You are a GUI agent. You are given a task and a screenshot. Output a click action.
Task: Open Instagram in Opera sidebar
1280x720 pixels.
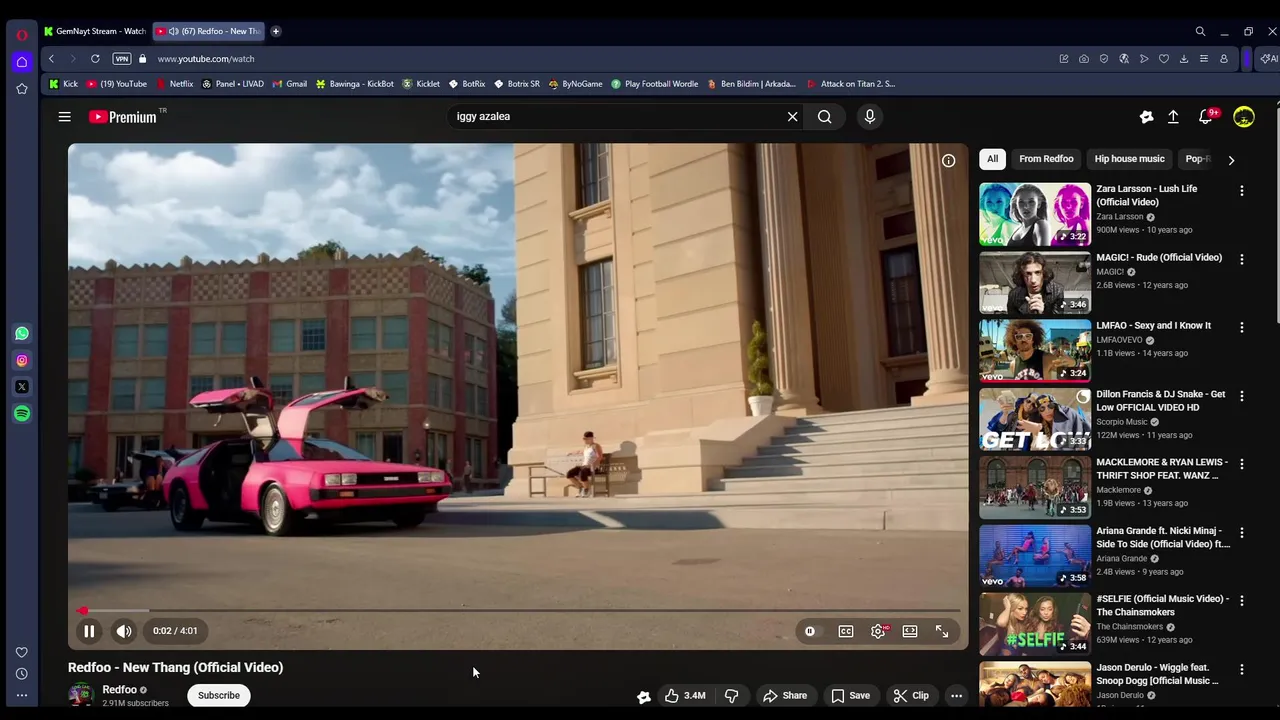pos(22,360)
